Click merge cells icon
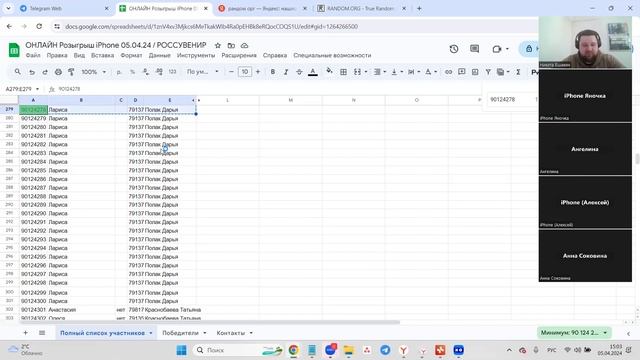 tap(358, 72)
